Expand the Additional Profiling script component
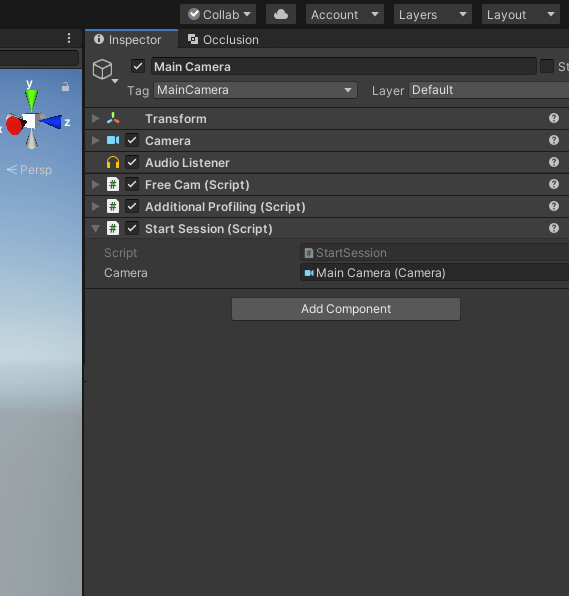Screen dimensions: 569x596 (x=95, y=207)
